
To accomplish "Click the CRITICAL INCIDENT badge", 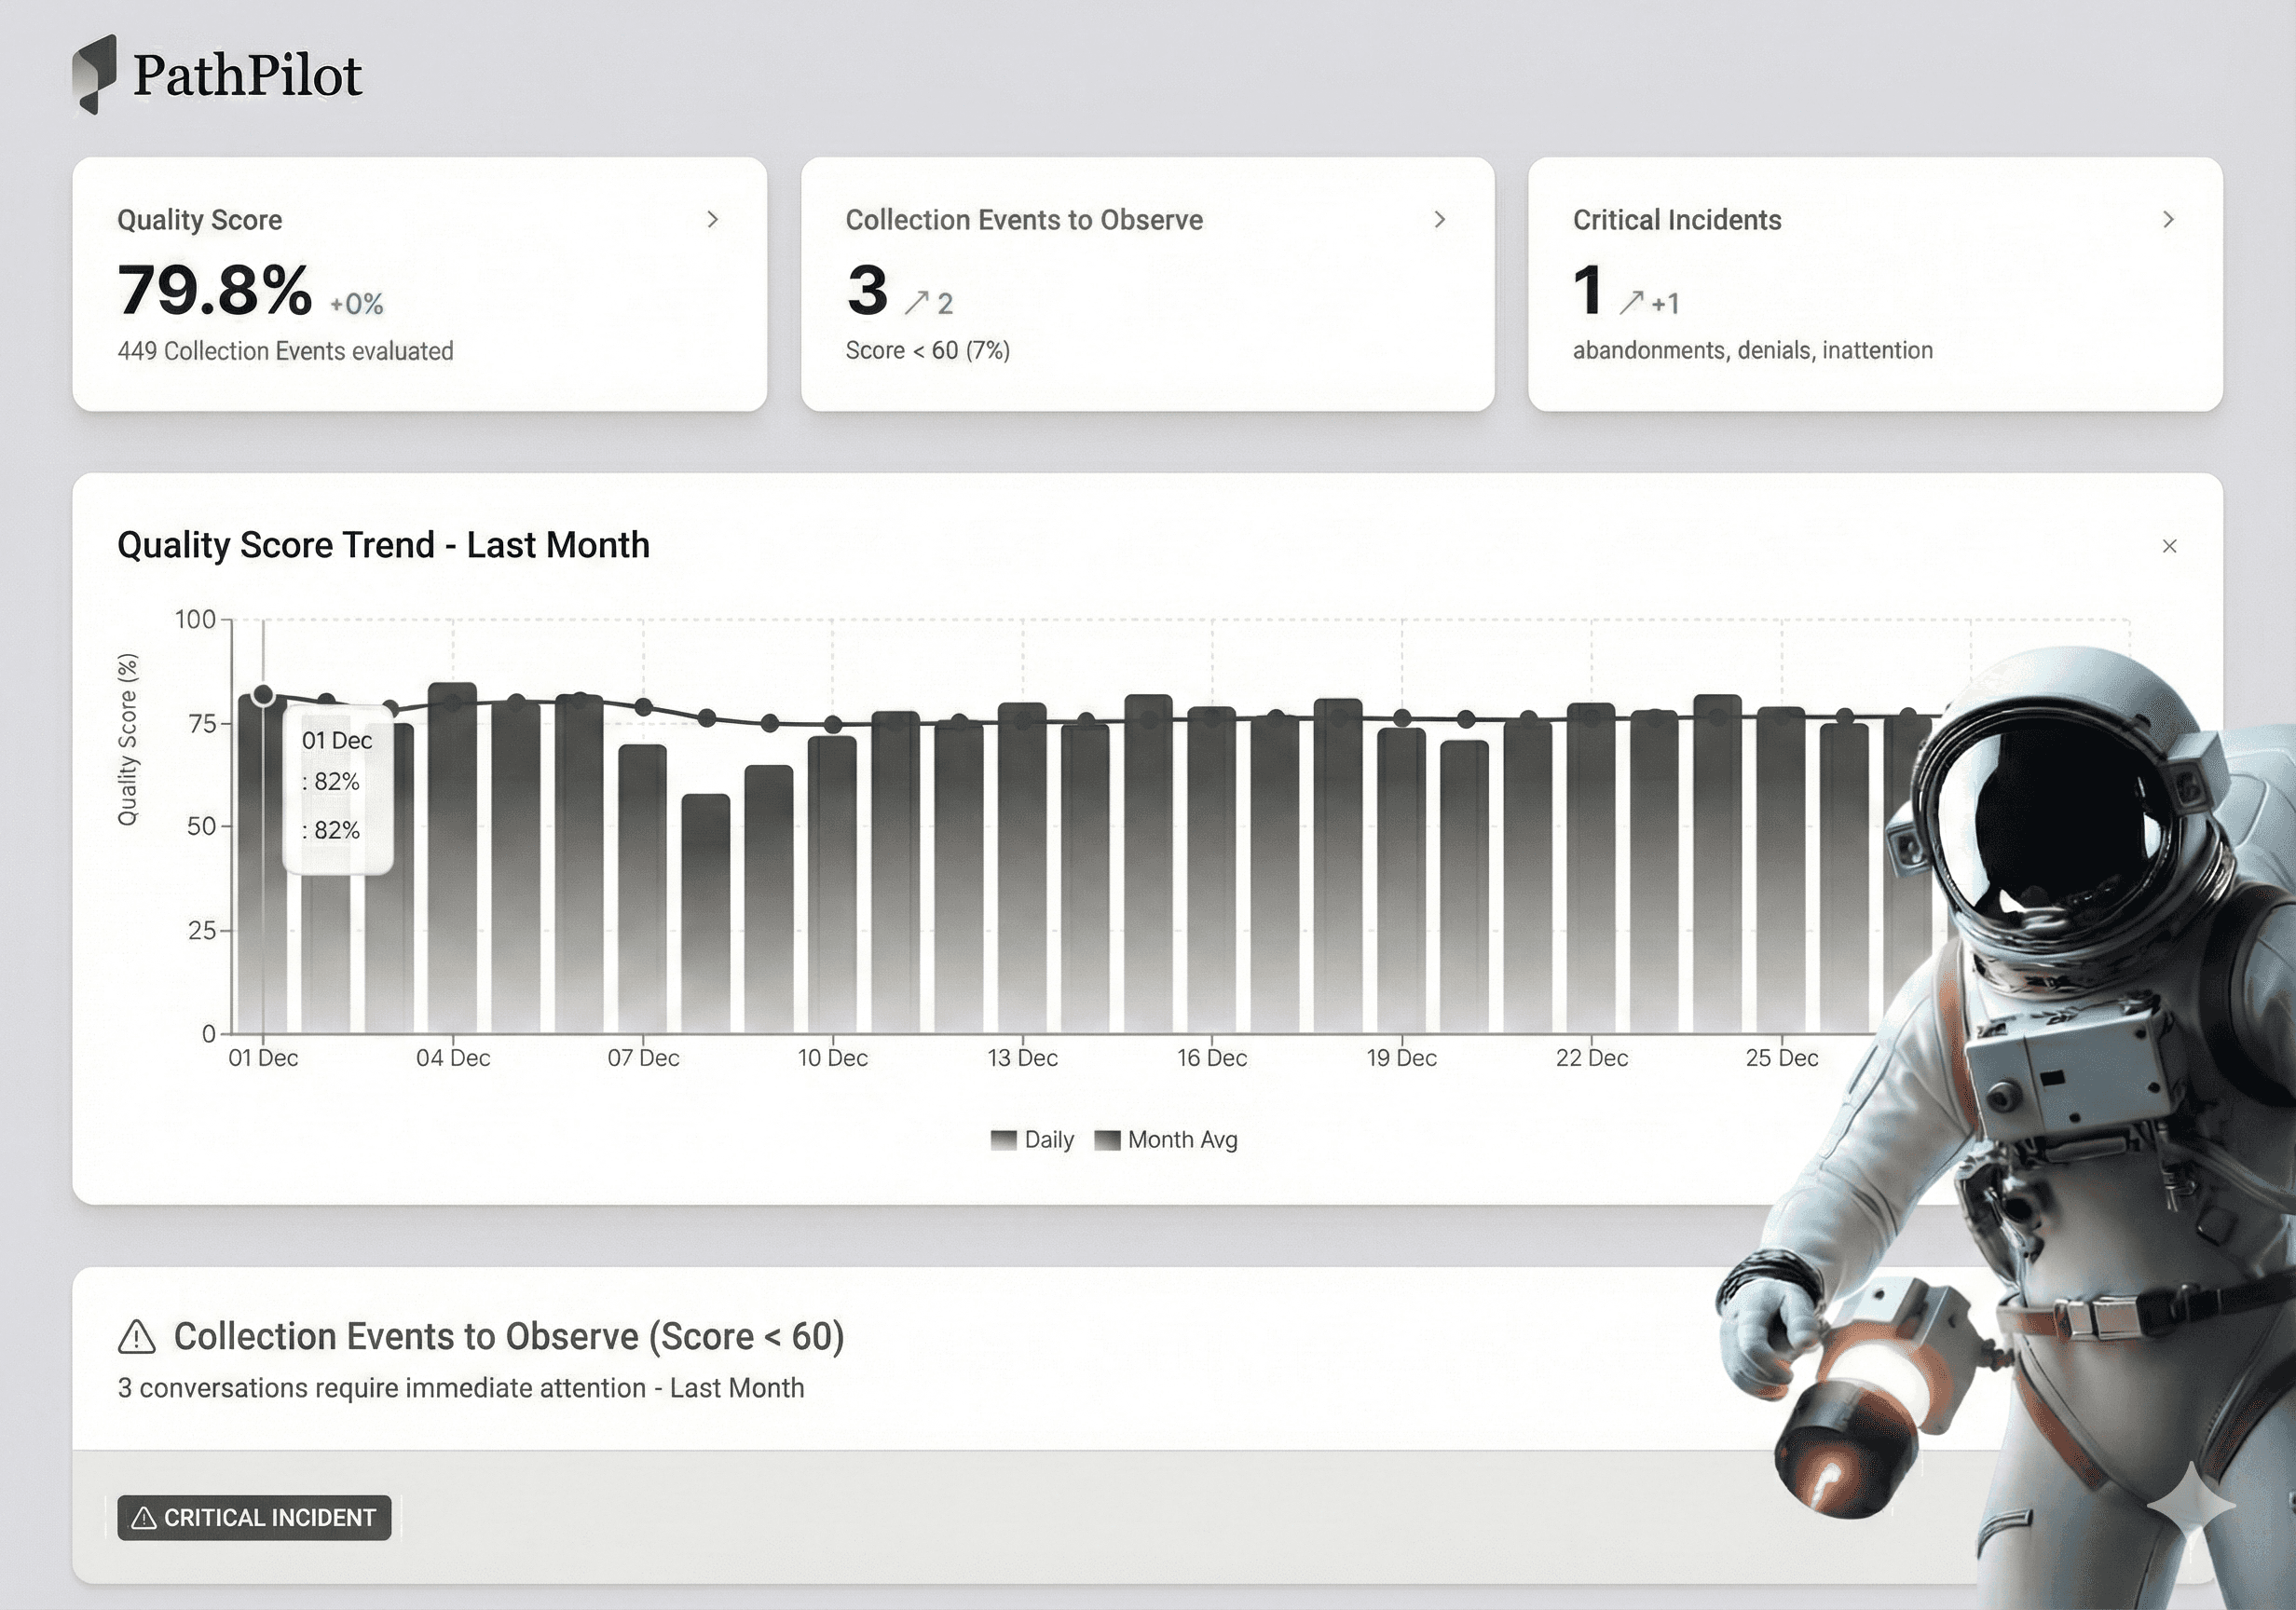I will 254,1517.
